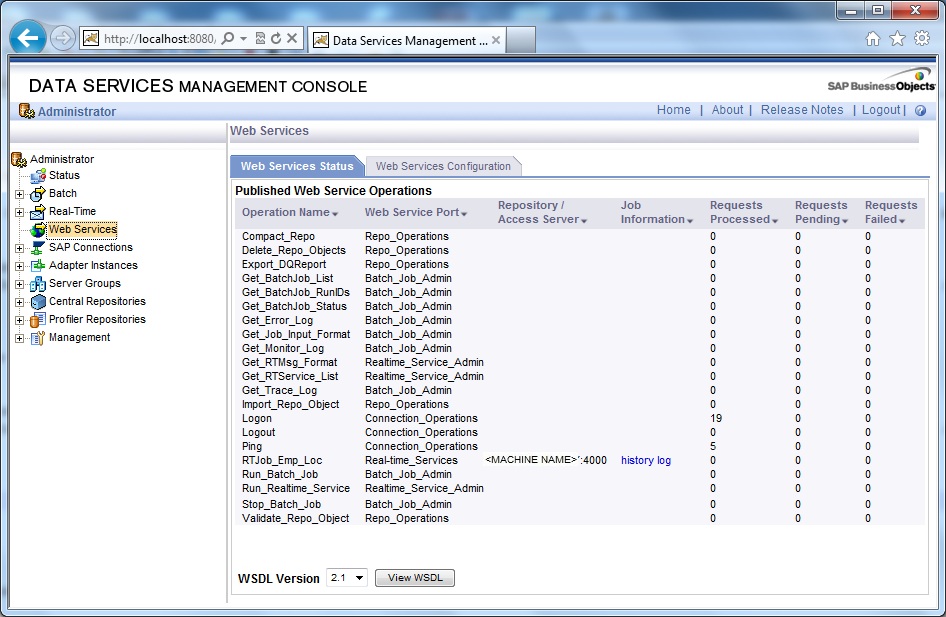Click the Central Repositories node icon
The height and width of the screenshot is (617, 946).
(38, 302)
